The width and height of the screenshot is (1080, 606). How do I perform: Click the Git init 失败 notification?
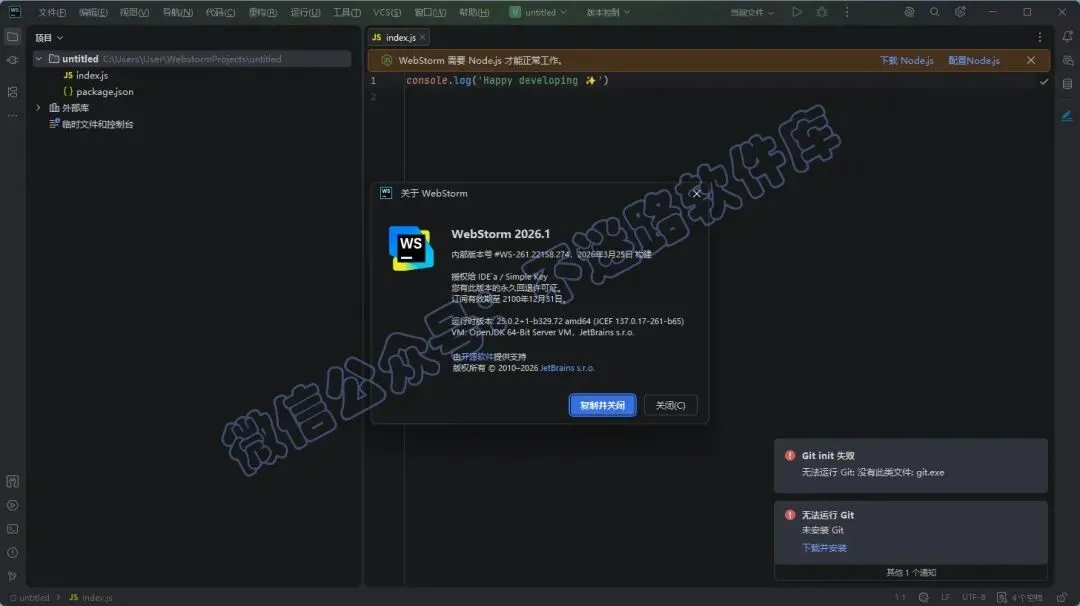tap(911, 466)
